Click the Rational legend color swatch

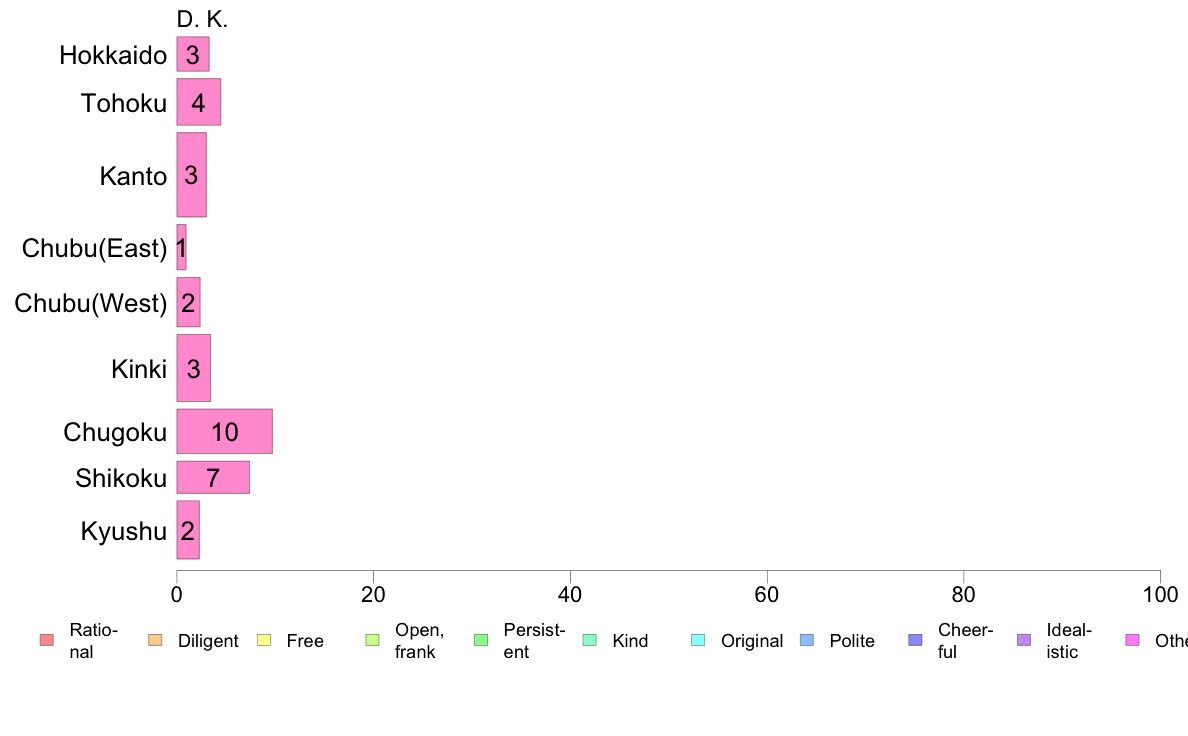(47, 640)
